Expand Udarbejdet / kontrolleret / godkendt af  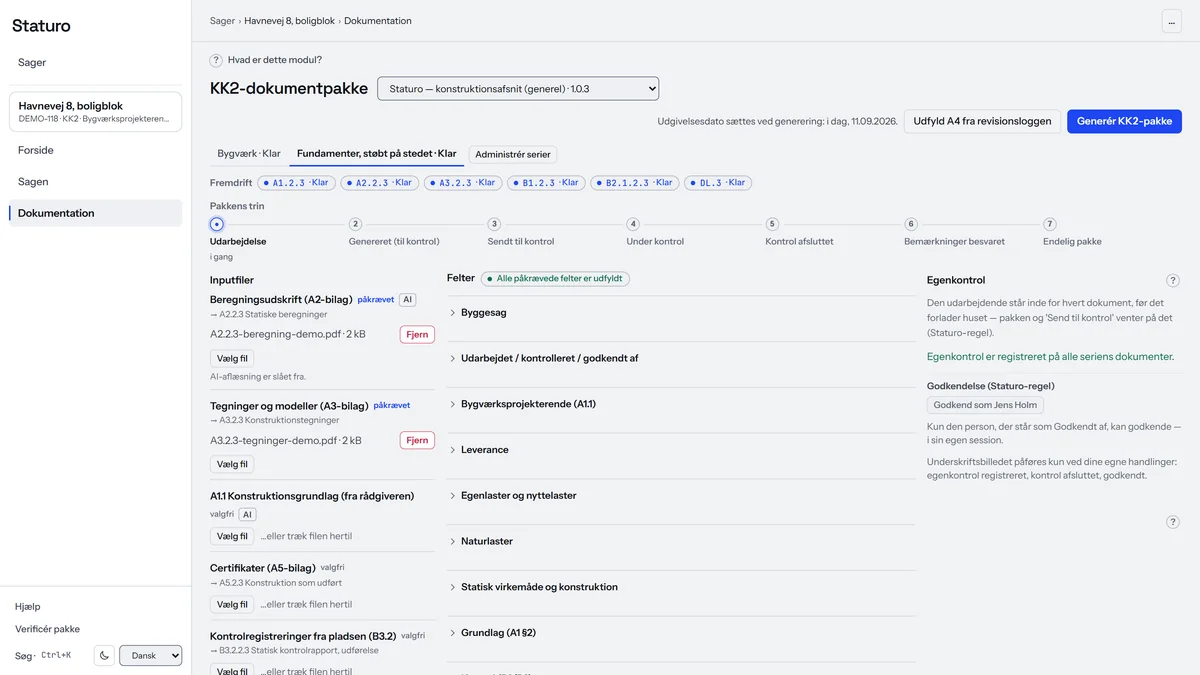(681, 358)
